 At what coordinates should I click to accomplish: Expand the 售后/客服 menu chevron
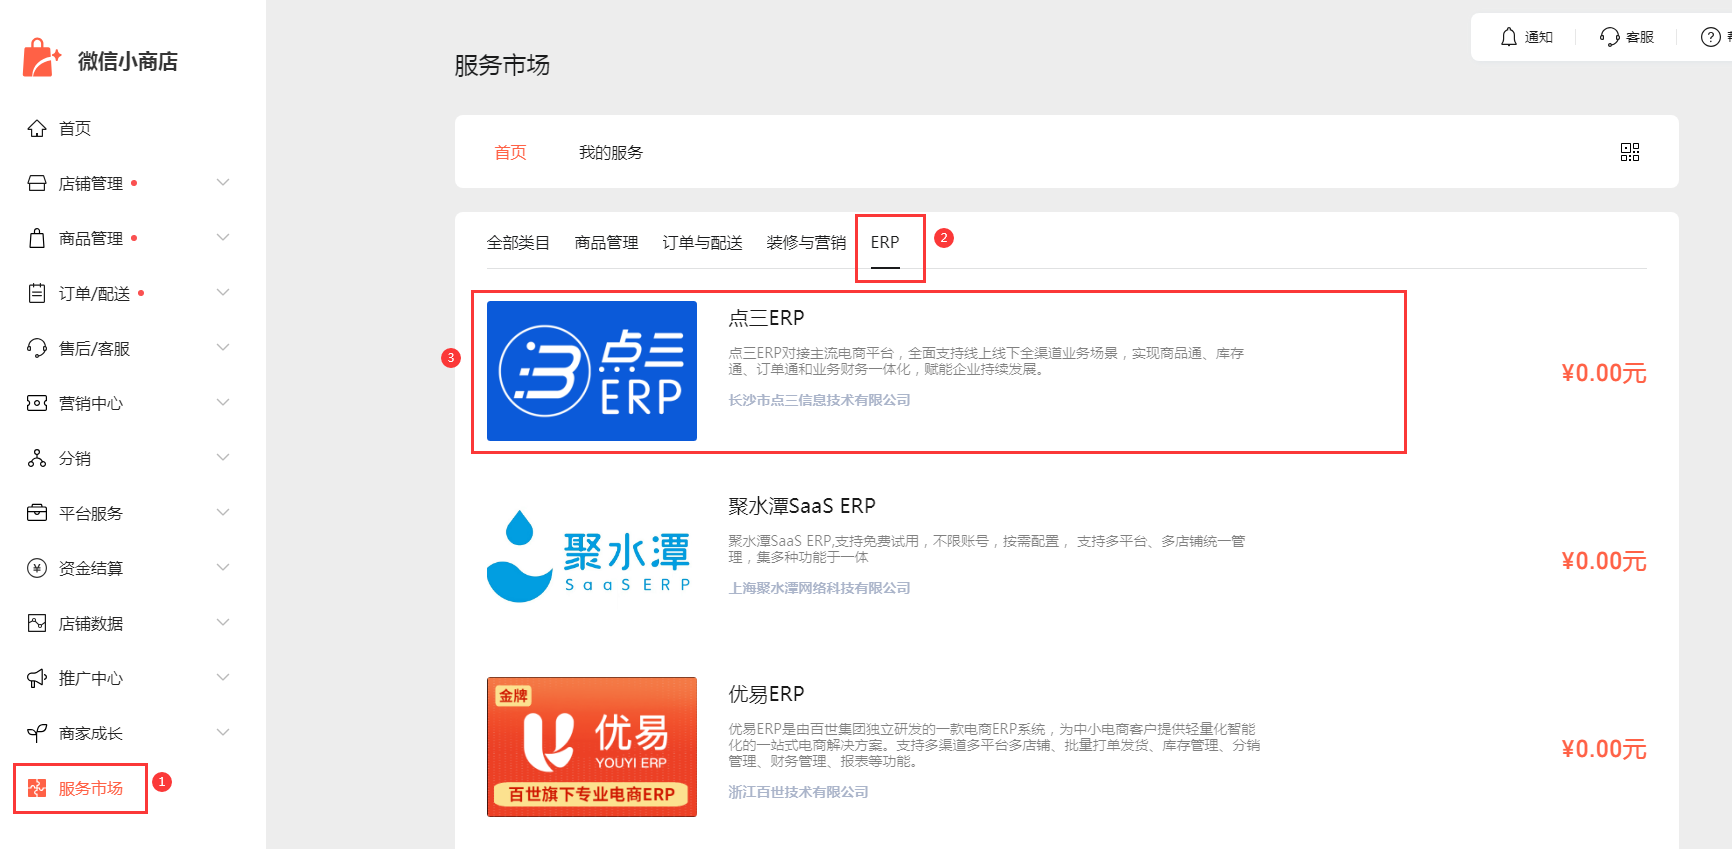pos(223,347)
